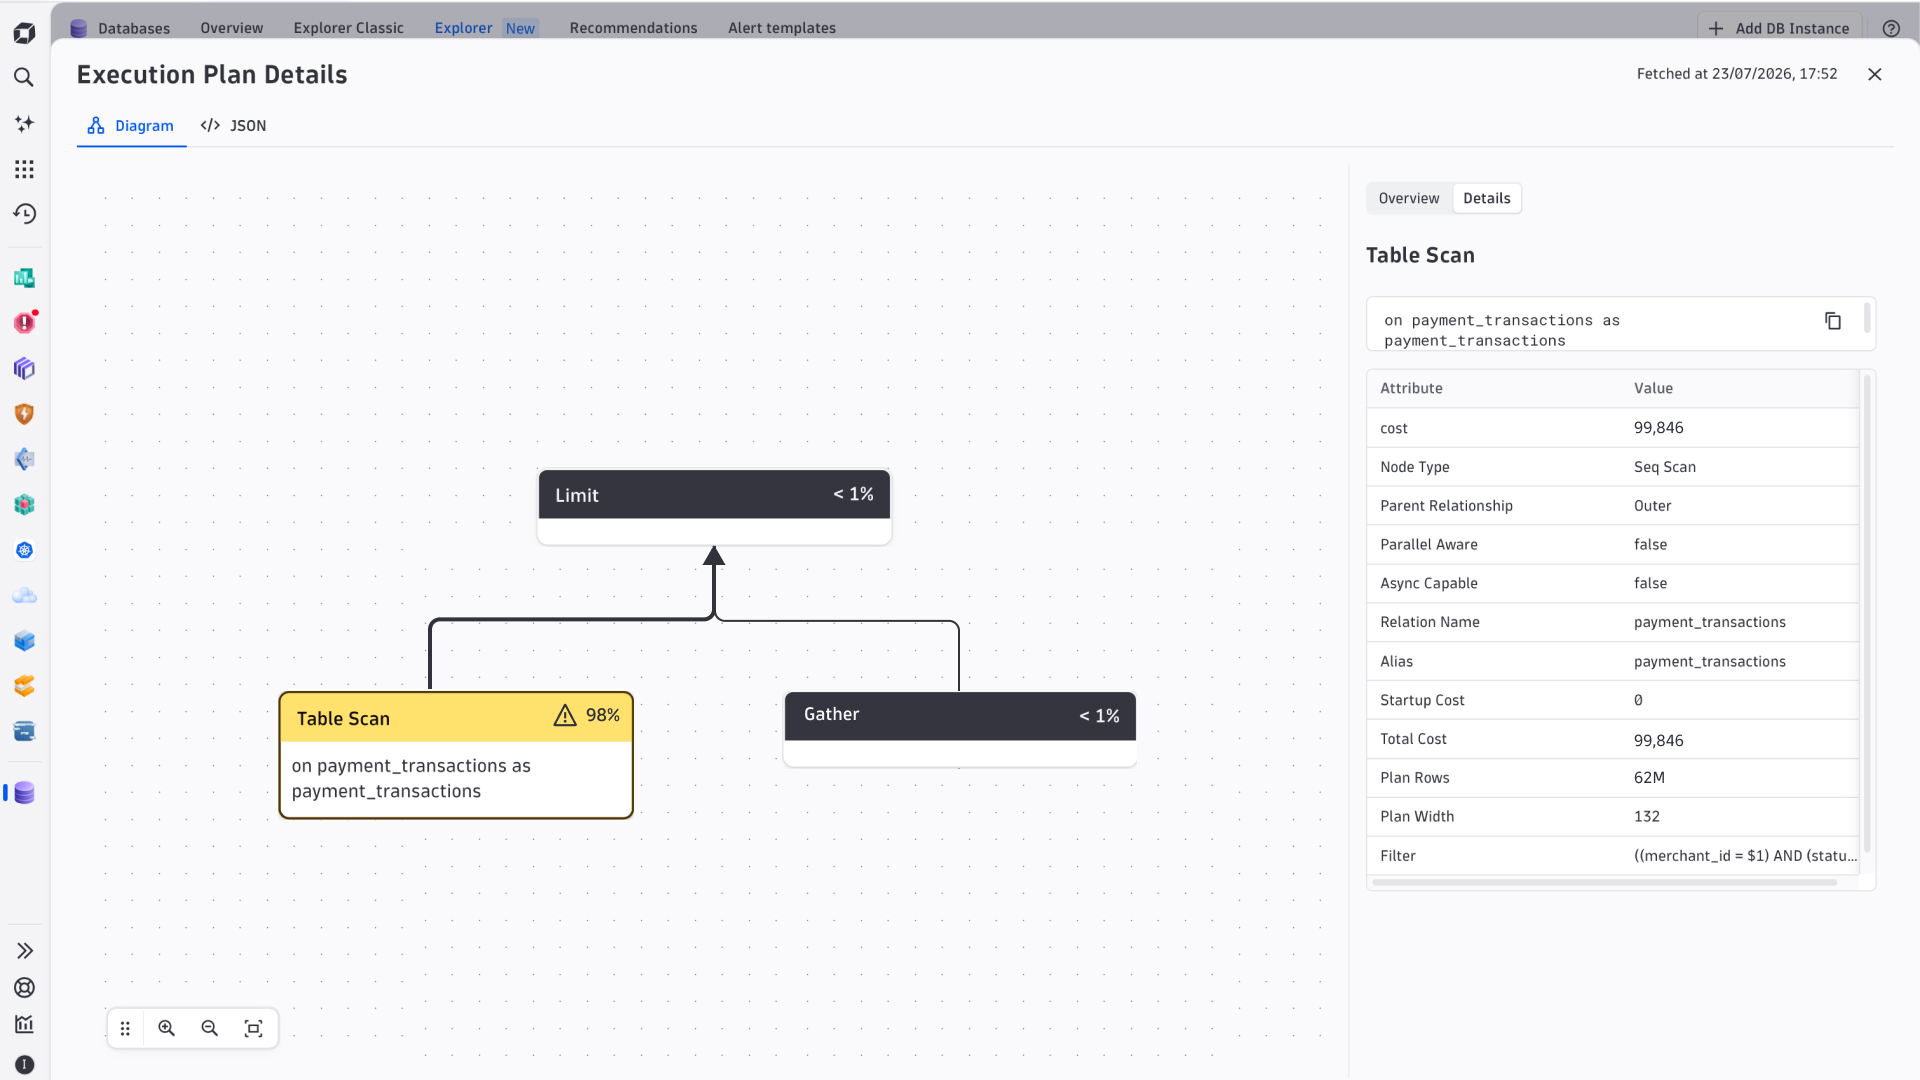Close the Execution Plan Details panel
The image size is (1920, 1080).
(x=1875, y=74)
